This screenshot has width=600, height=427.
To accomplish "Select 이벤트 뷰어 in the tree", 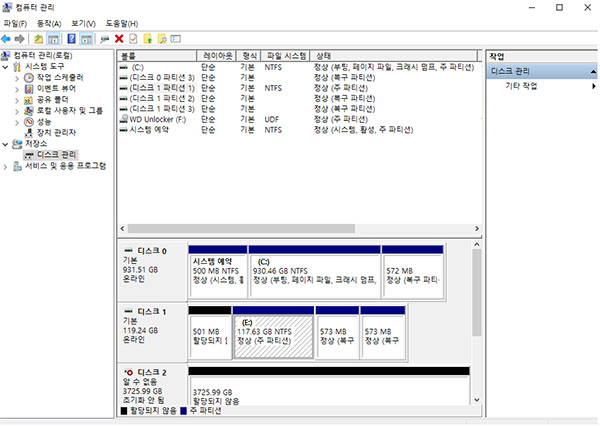I will pyautogui.click(x=56, y=89).
